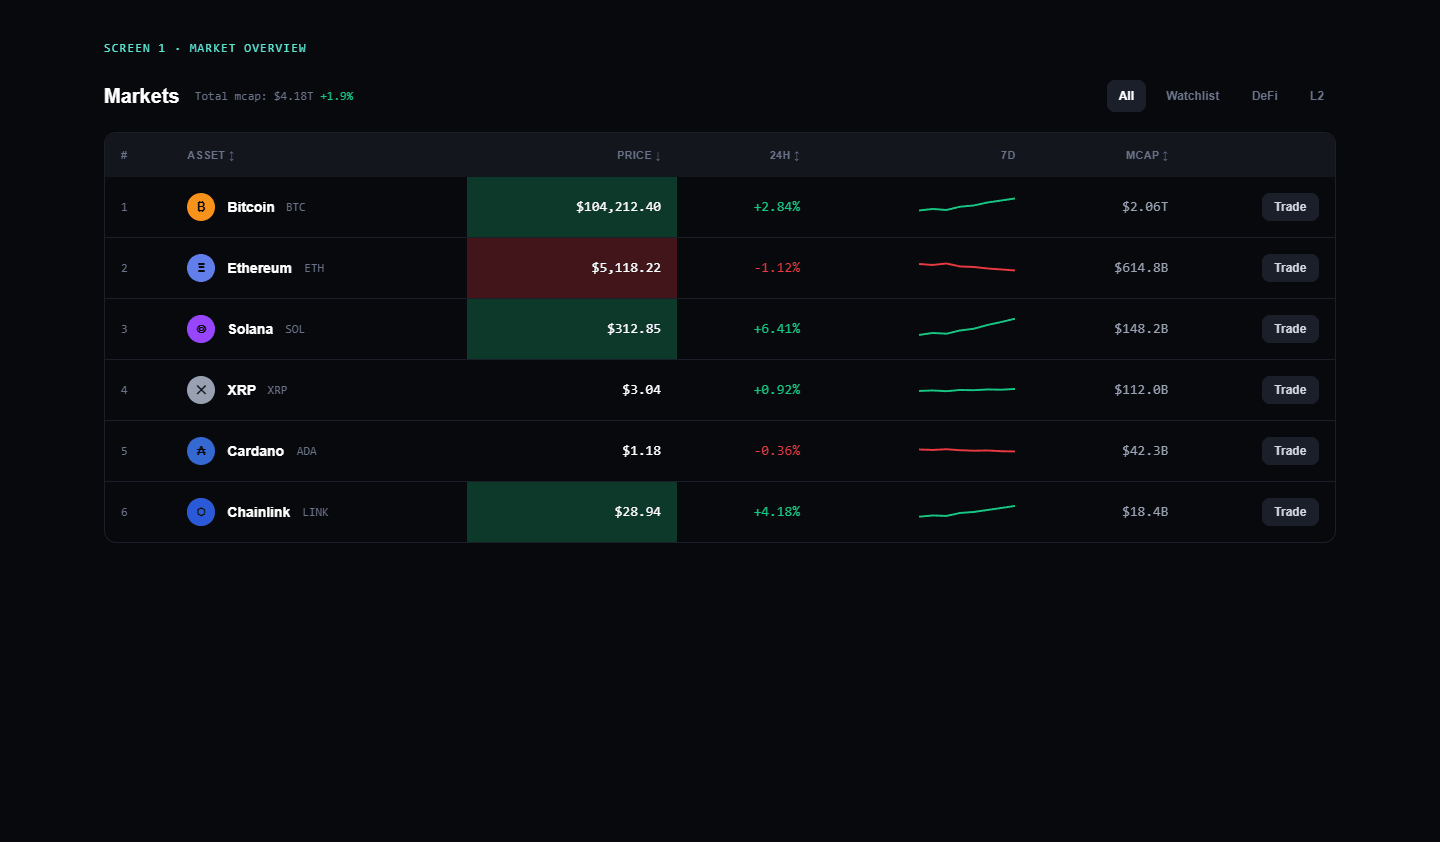Click the Ethereum coin icon
The width and height of the screenshot is (1440, 842).
click(x=201, y=268)
